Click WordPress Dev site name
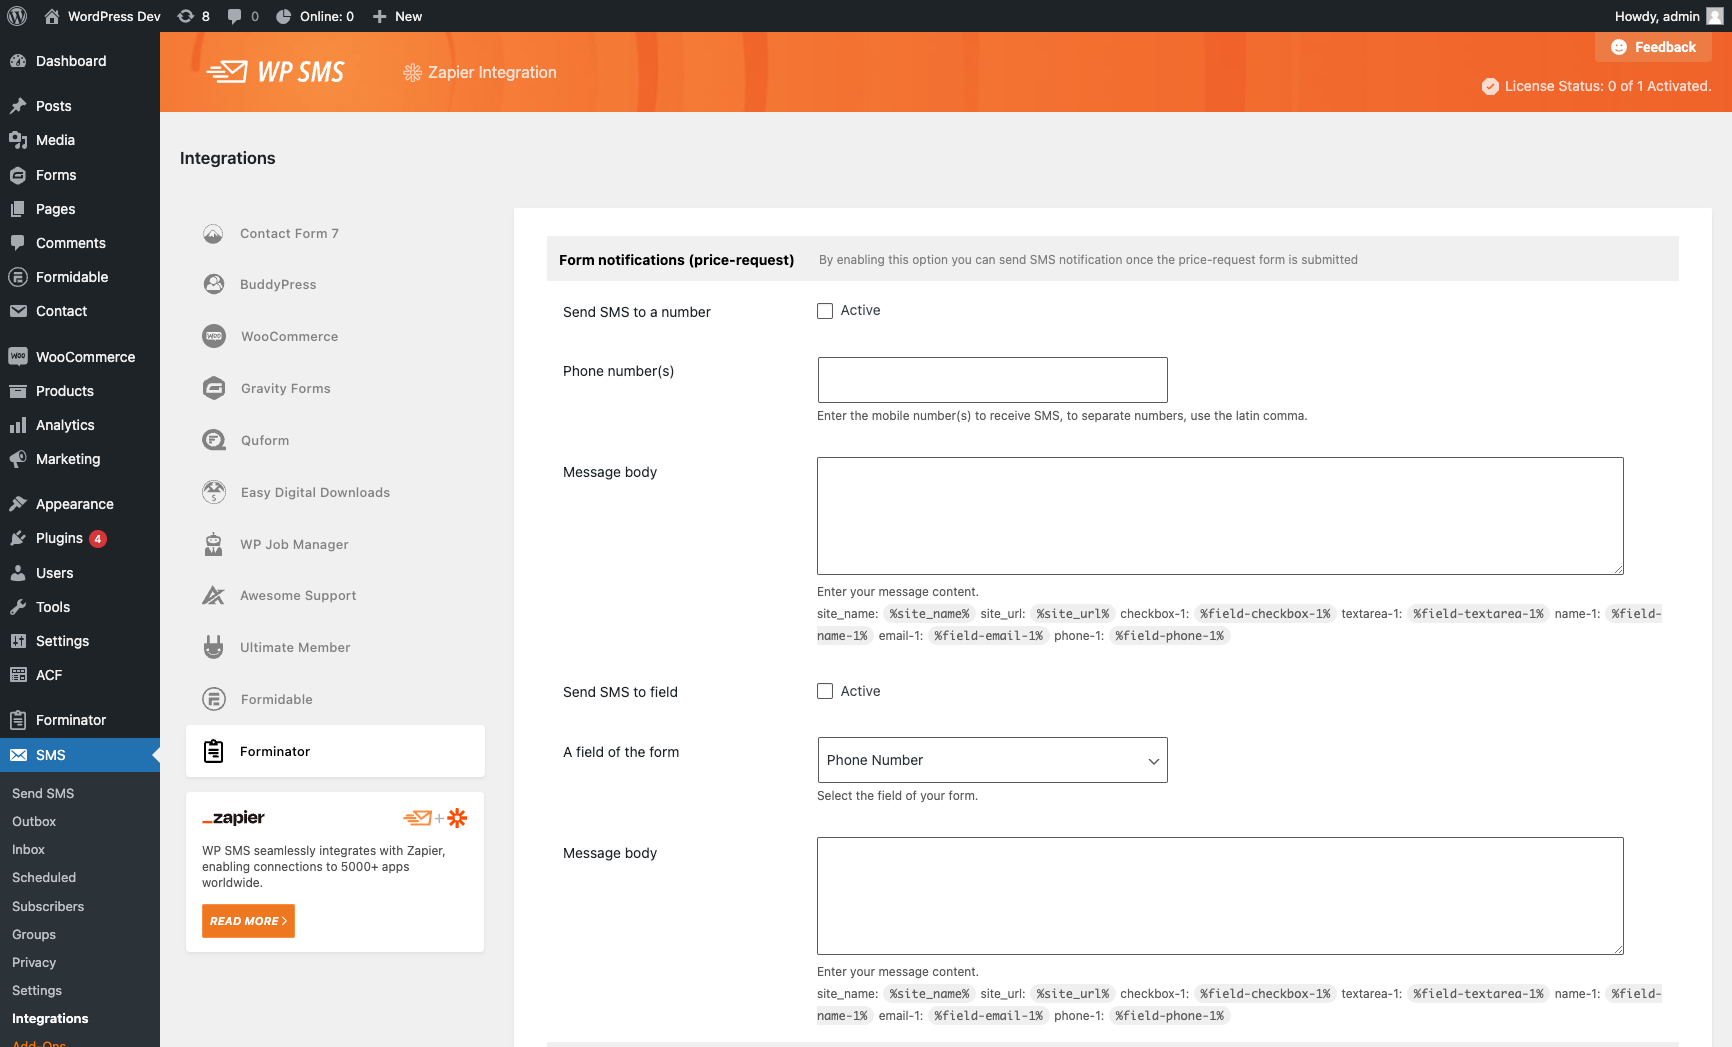Image resolution: width=1732 pixels, height=1047 pixels. tap(114, 16)
